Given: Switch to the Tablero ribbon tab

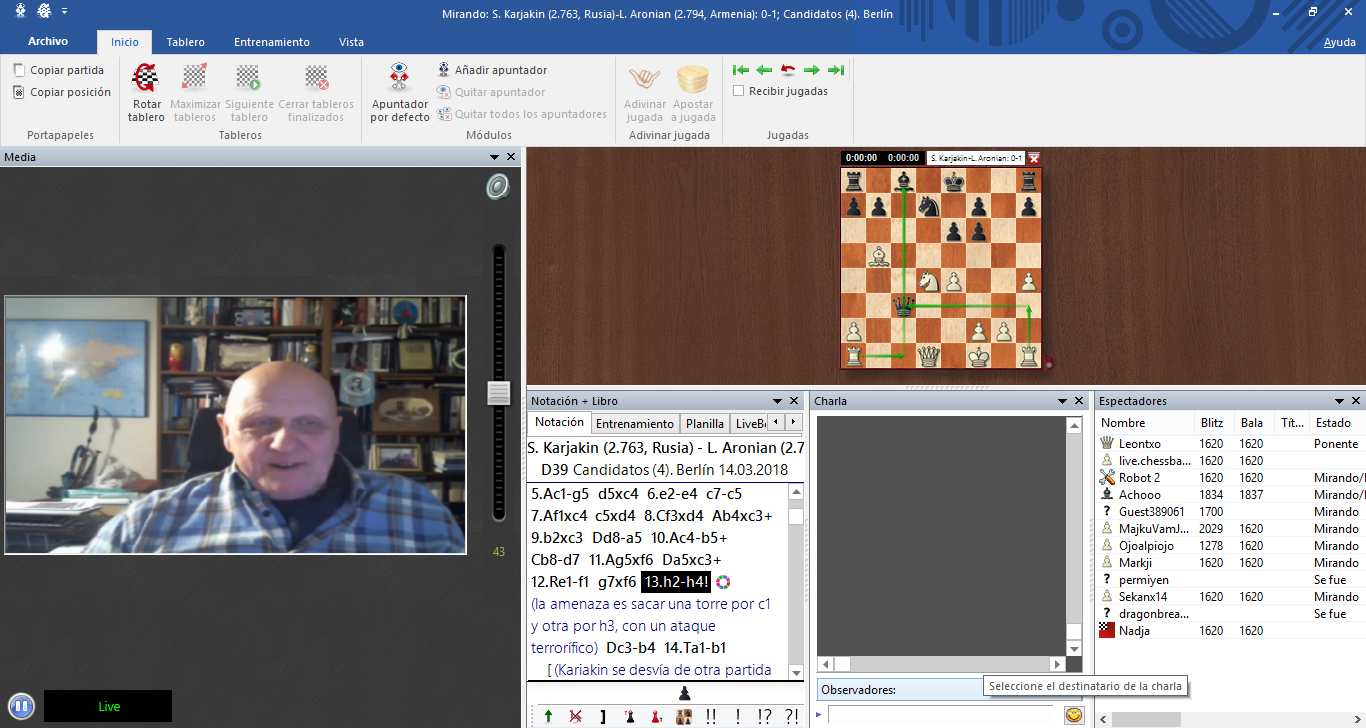Looking at the screenshot, I should point(185,42).
